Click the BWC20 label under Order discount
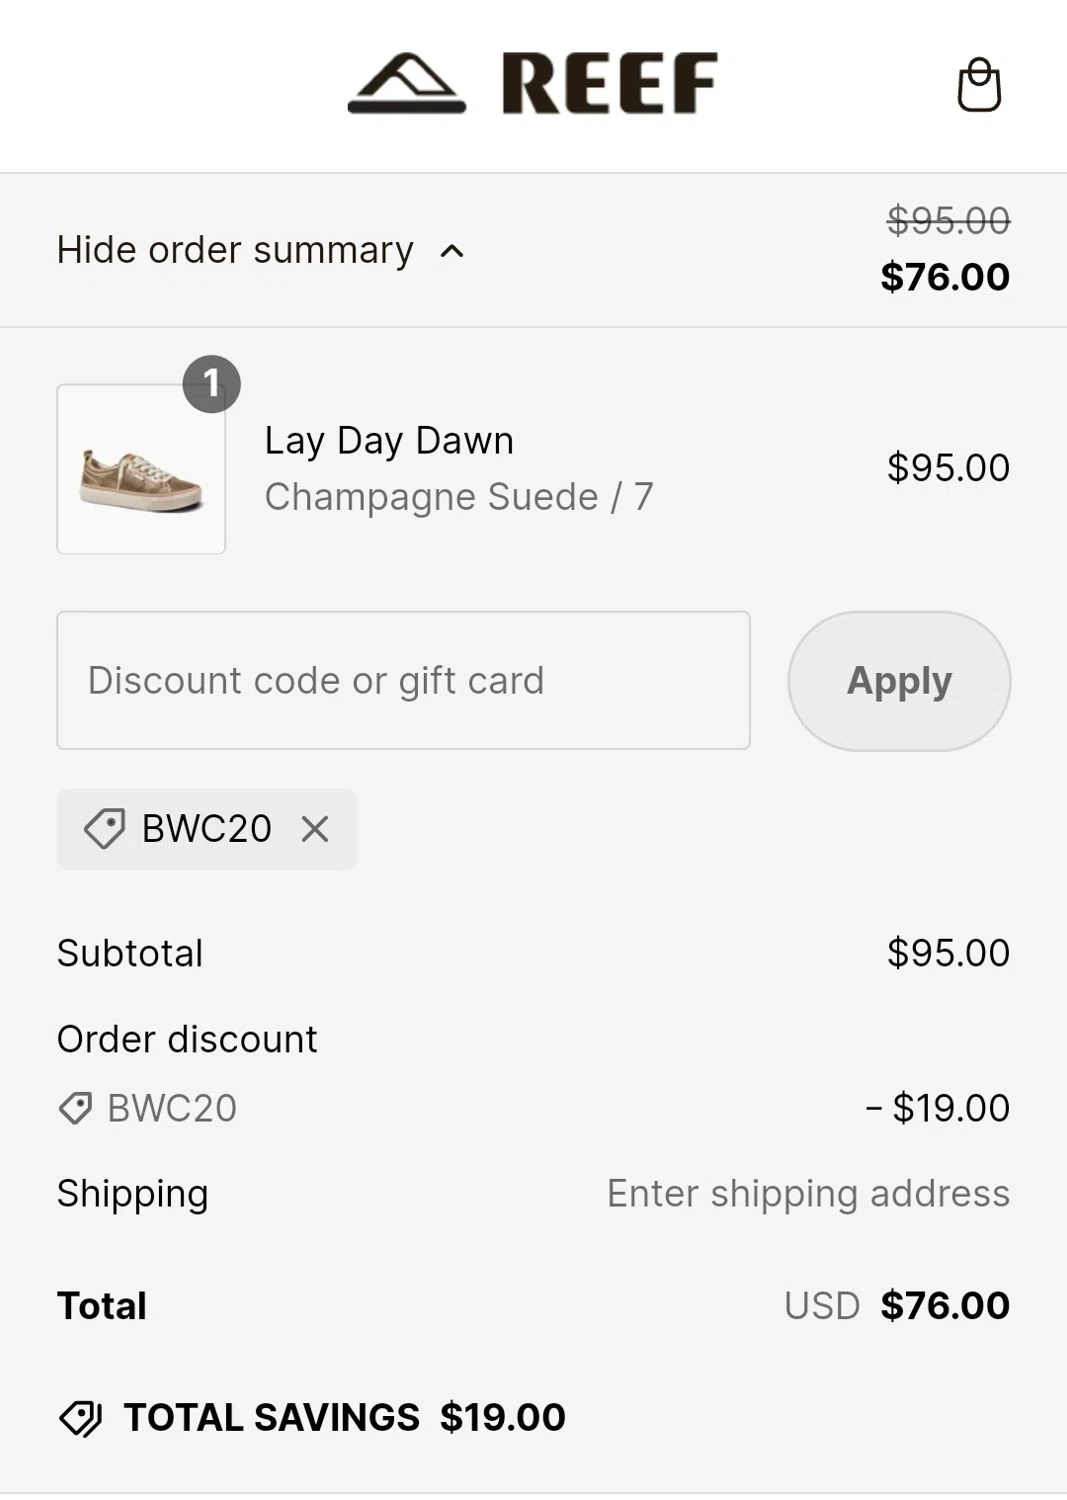 (172, 1108)
